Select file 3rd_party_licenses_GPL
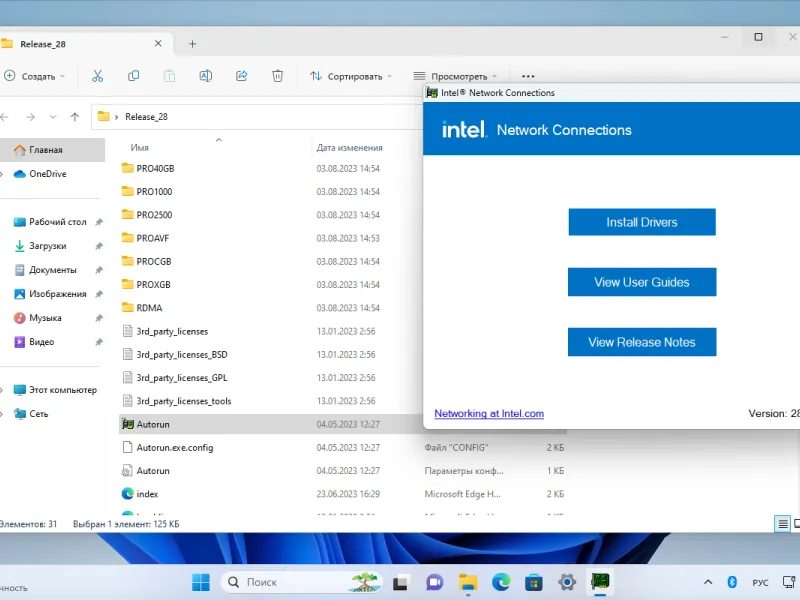 (182, 378)
